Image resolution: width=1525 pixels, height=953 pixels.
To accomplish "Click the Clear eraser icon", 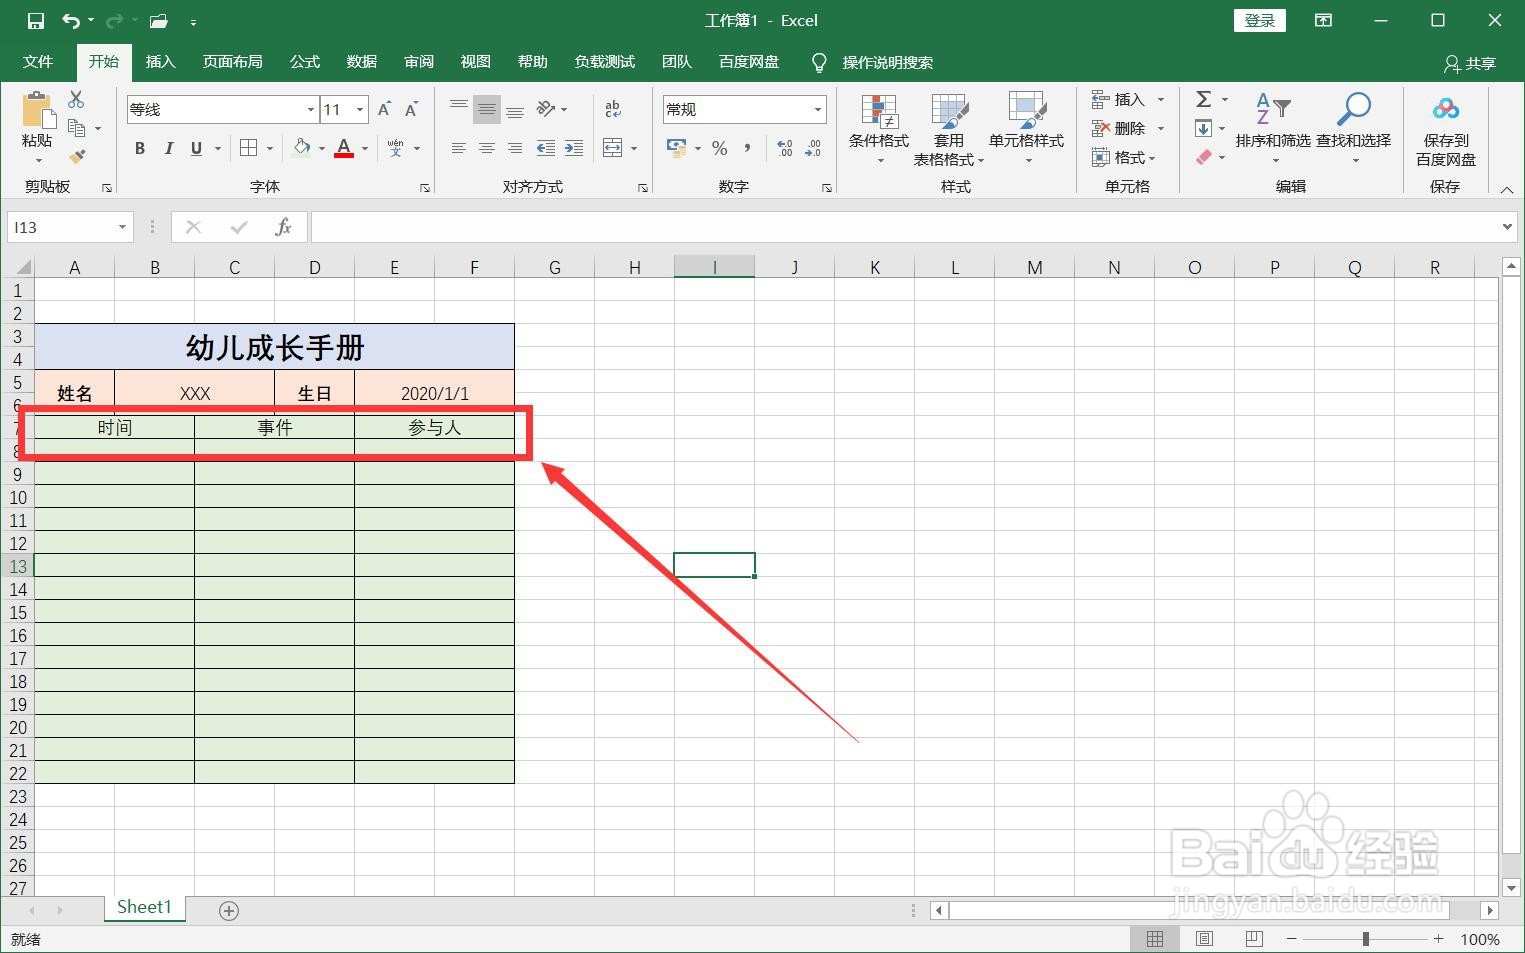I will tap(1204, 157).
